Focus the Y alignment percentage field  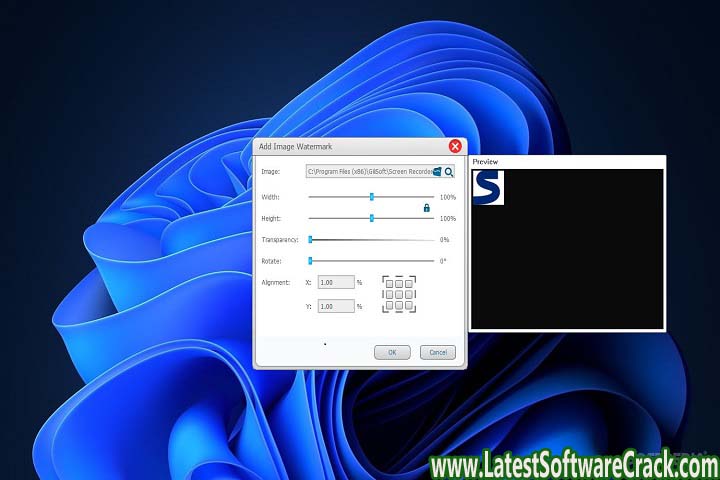coord(335,306)
